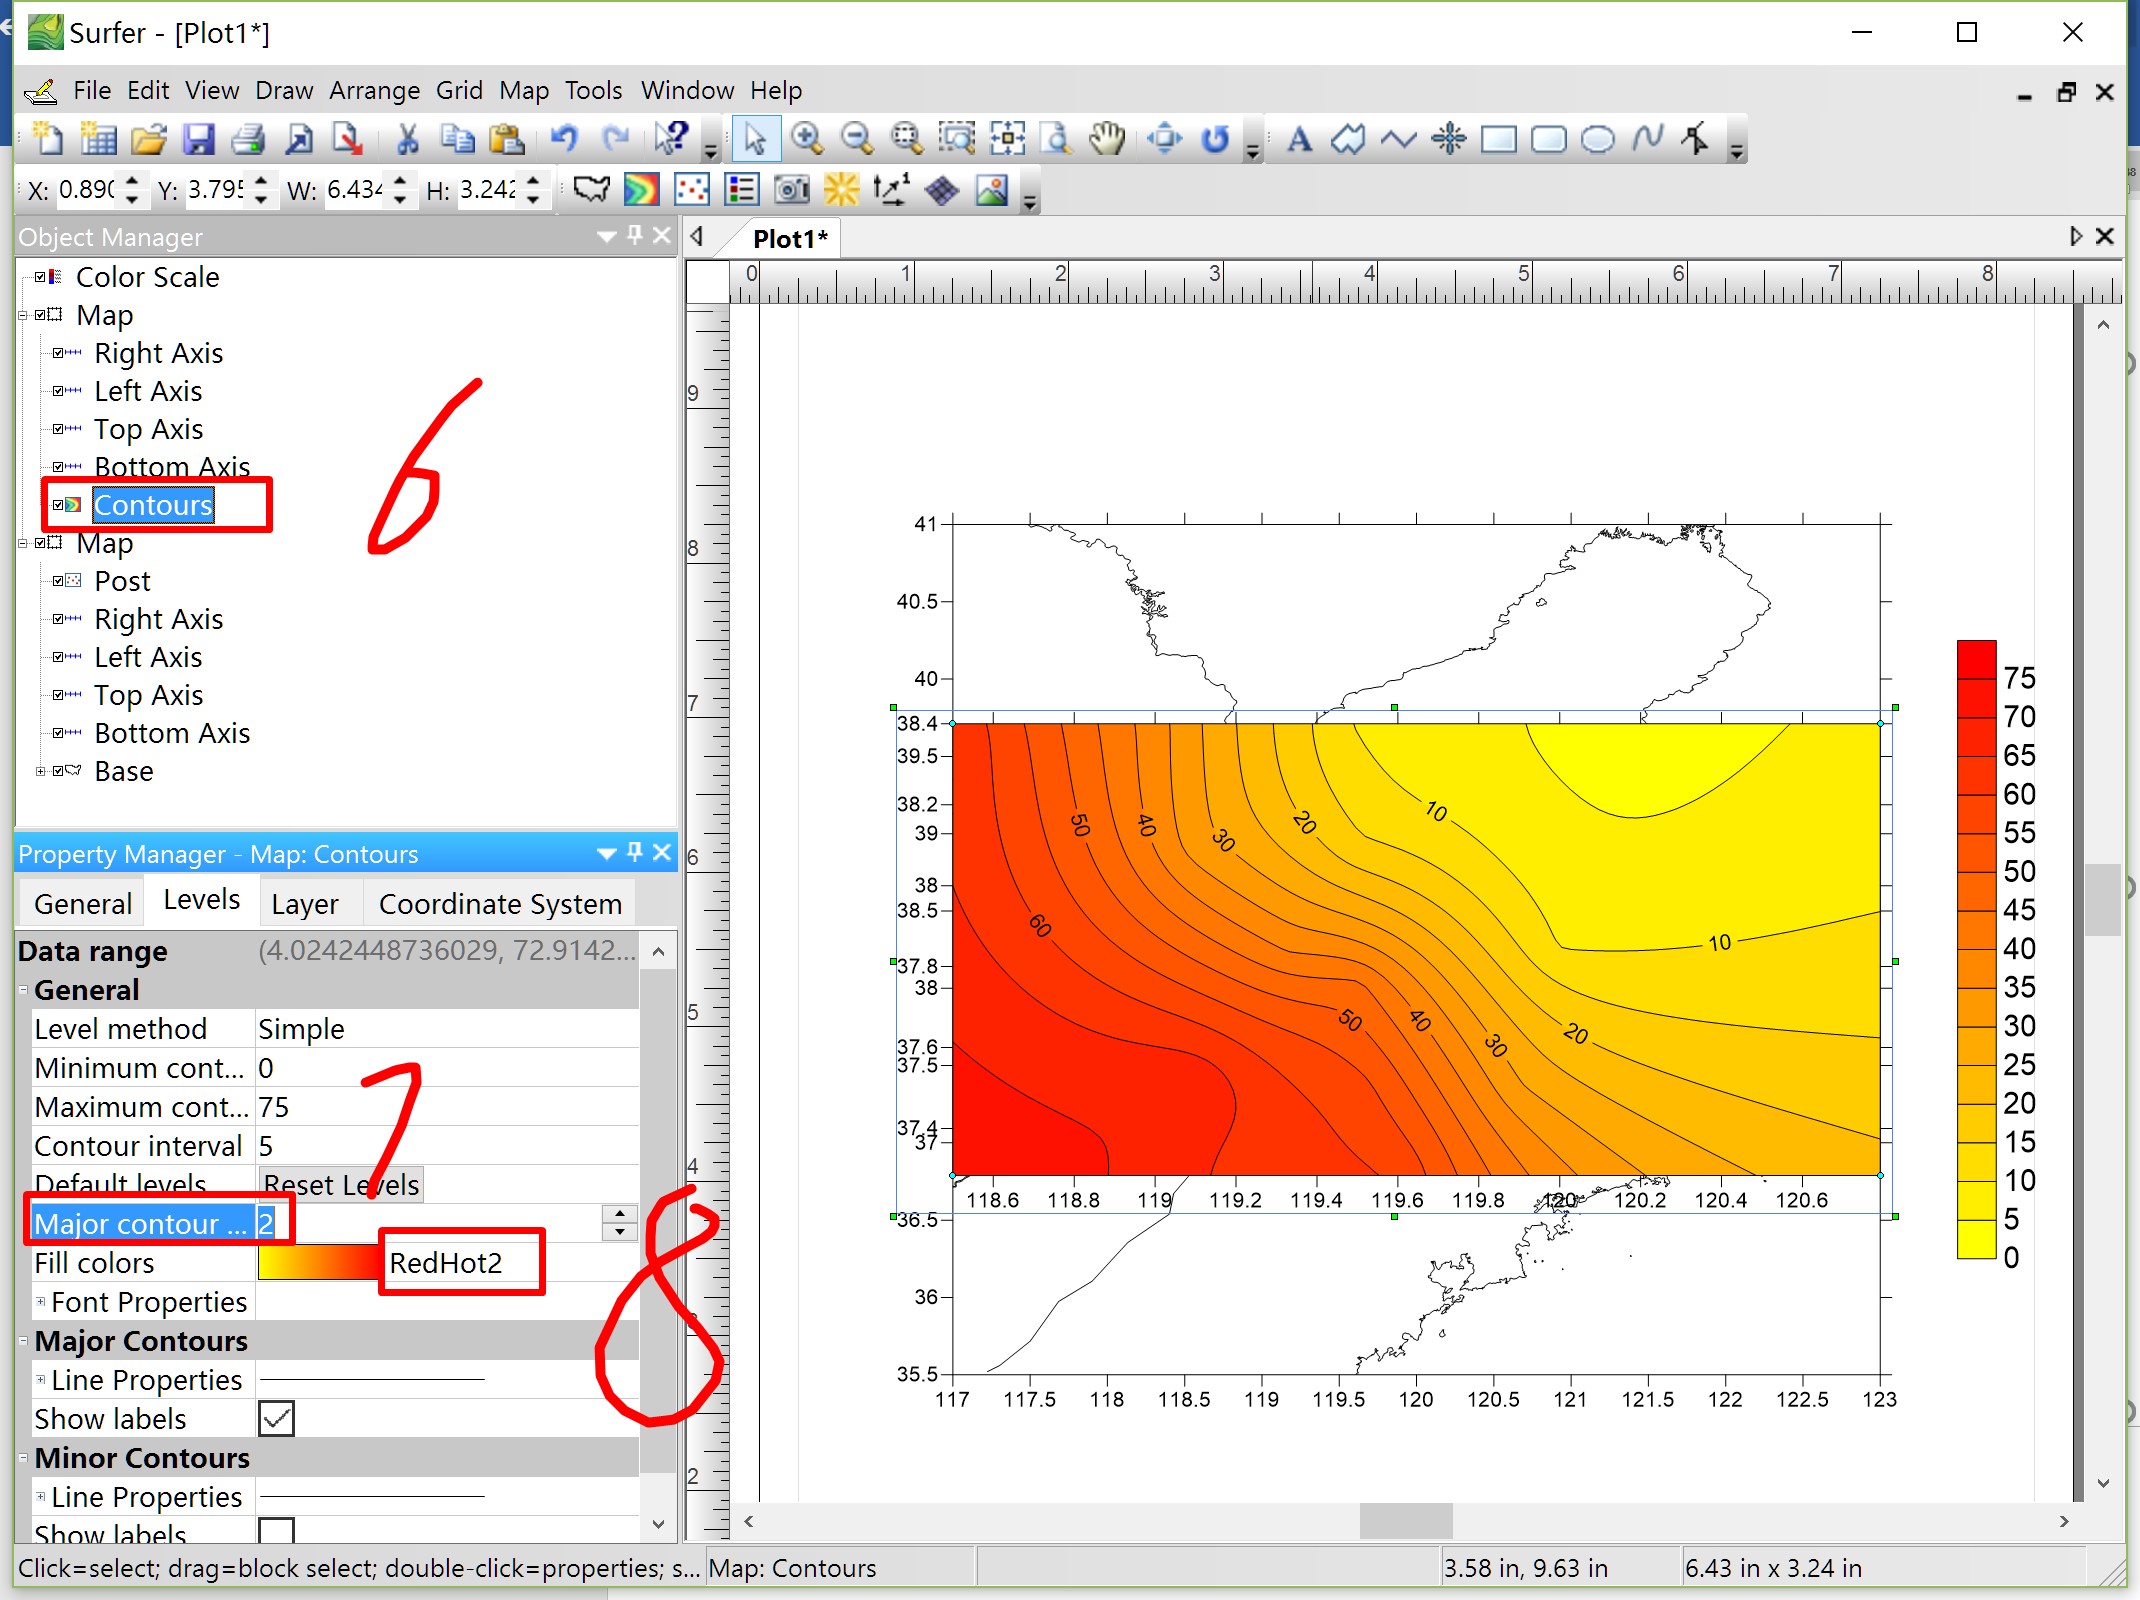The image size is (2140, 1600).
Task: Uncheck the Color Scale visibility box
Action: click(x=41, y=277)
